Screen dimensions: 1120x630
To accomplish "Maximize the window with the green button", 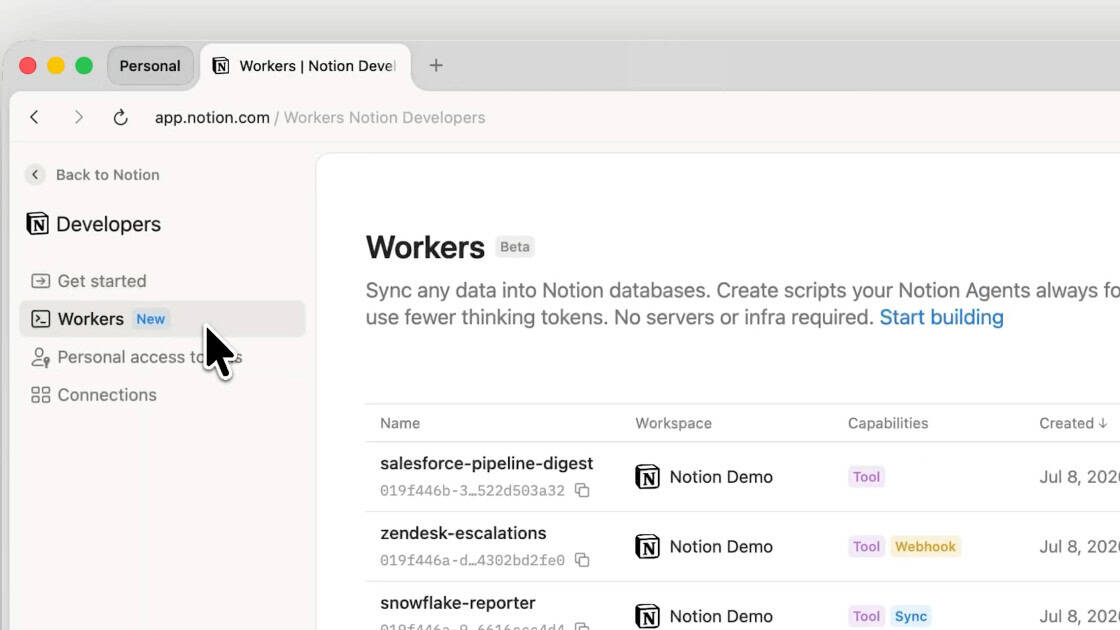I will tap(84, 66).
